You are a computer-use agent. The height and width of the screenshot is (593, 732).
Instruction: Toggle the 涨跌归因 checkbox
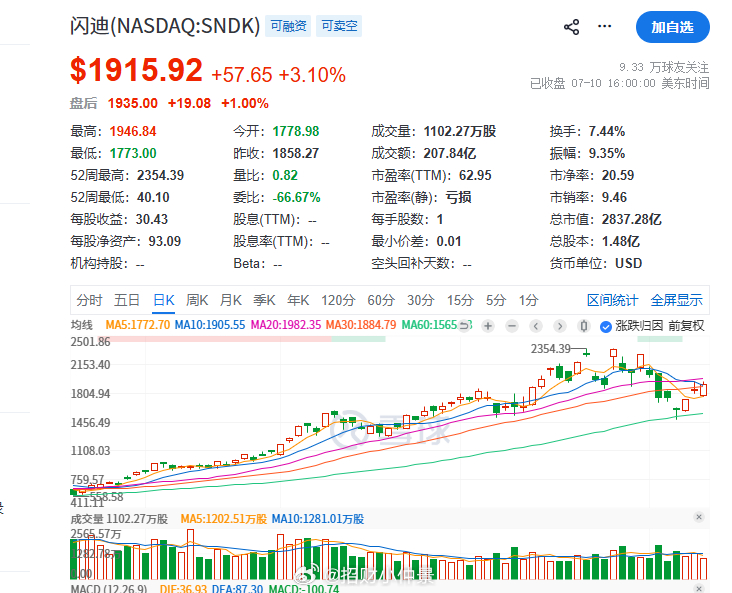[605, 326]
